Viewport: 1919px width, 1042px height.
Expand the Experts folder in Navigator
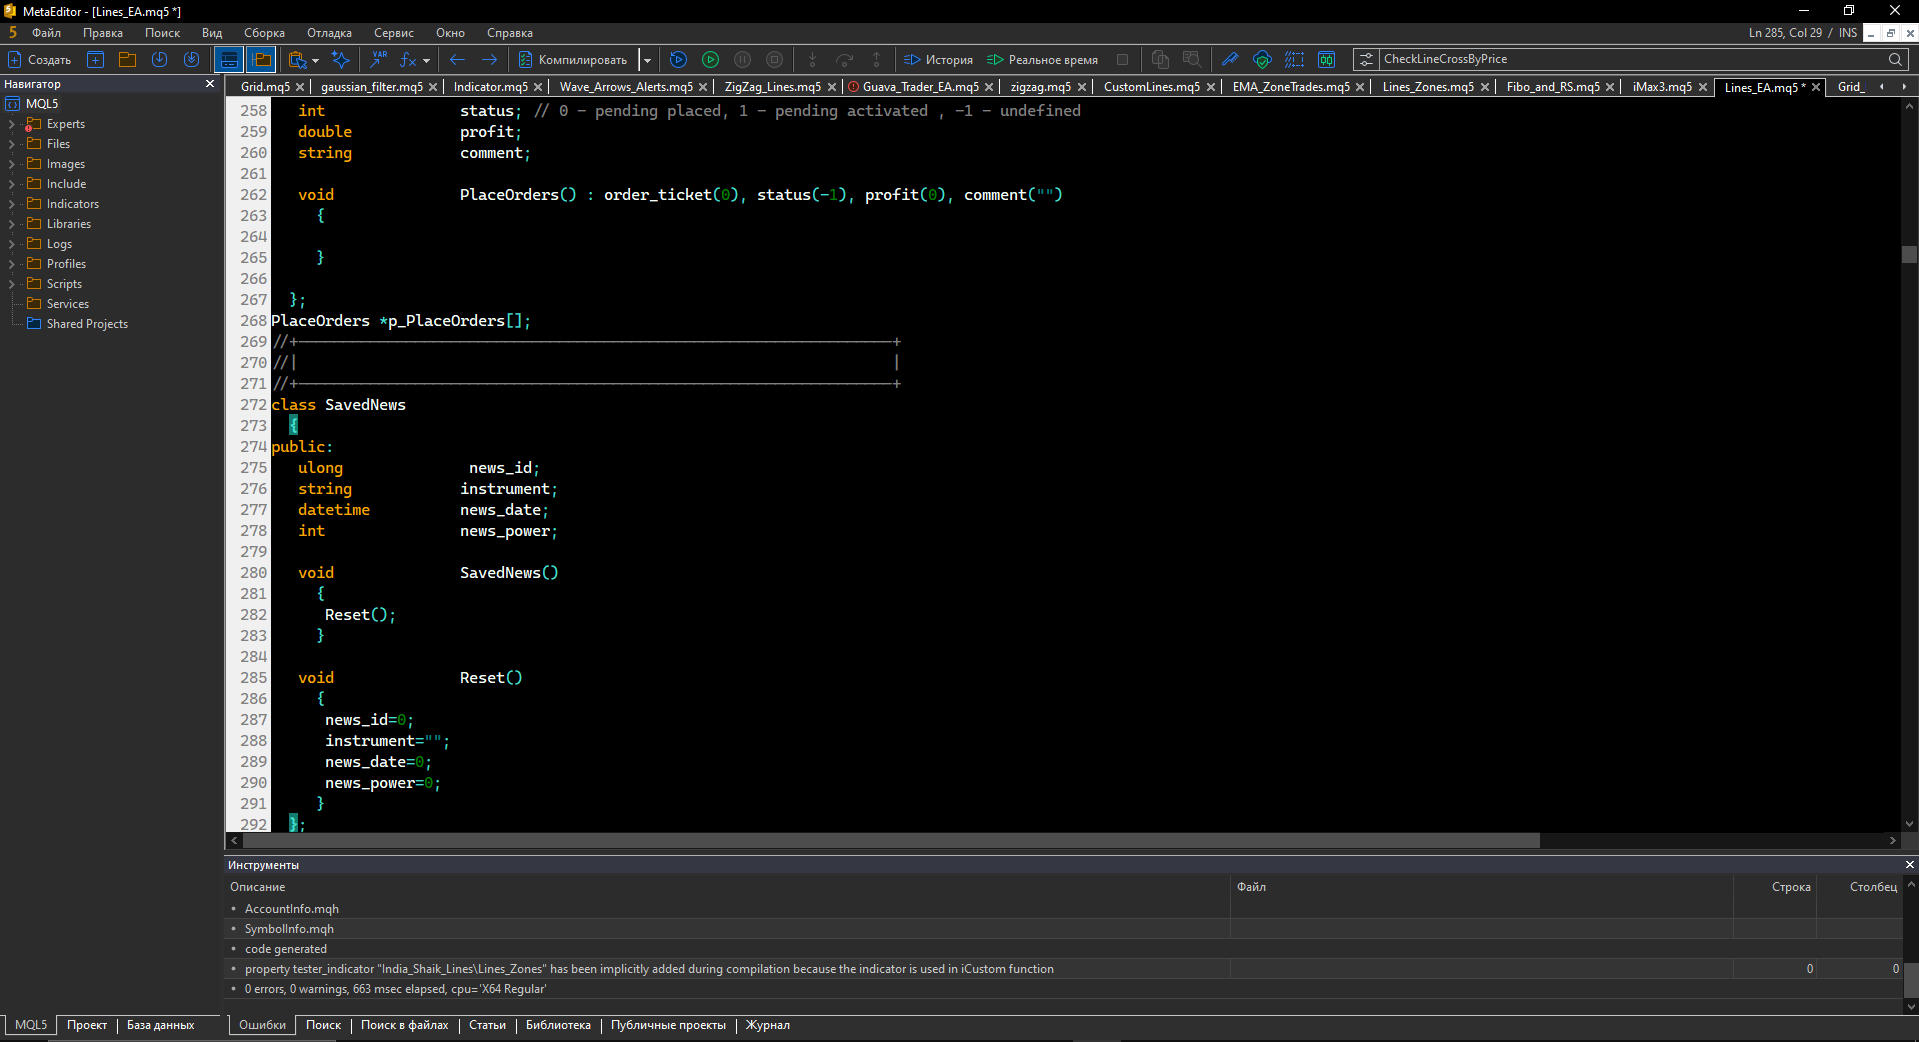(x=12, y=124)
